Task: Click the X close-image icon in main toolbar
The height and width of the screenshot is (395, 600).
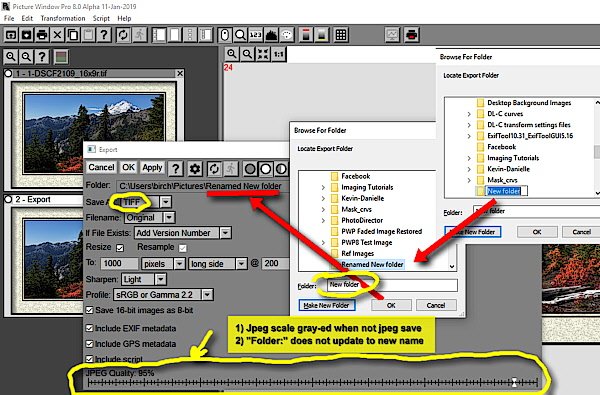Action: pos(57,35)
